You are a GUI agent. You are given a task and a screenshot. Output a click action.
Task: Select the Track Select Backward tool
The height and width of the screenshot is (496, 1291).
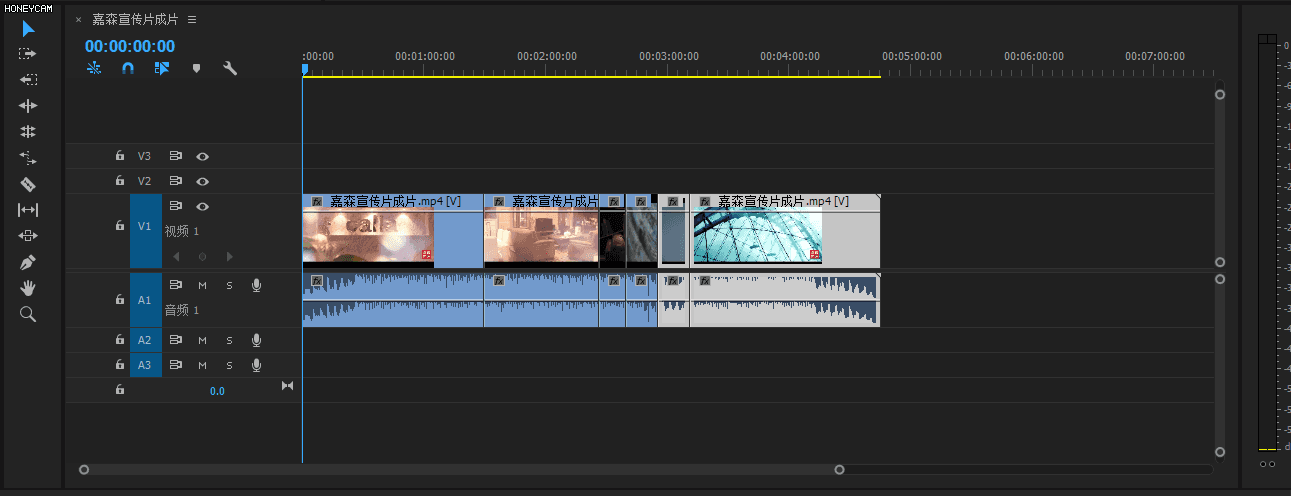click(x=28, y=80)
